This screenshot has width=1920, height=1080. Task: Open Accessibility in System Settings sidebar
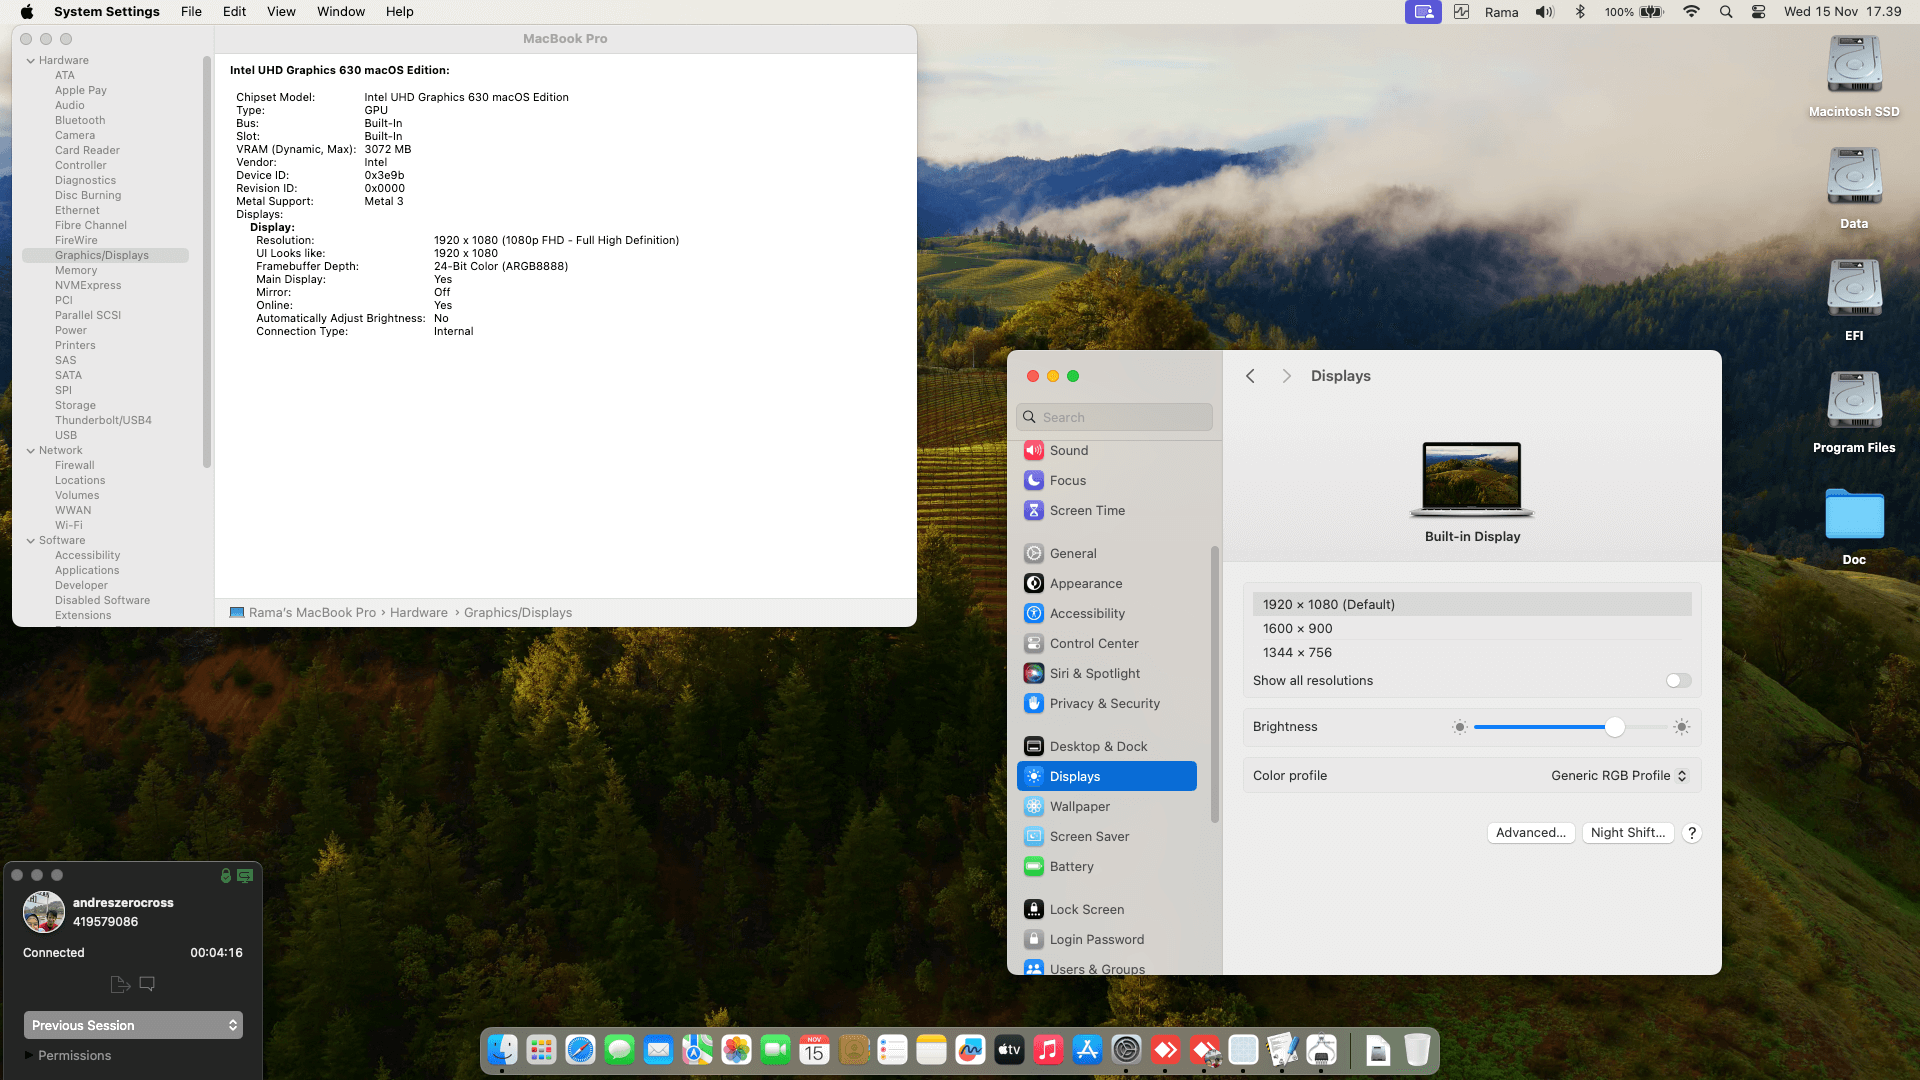tap(1107, 614)
